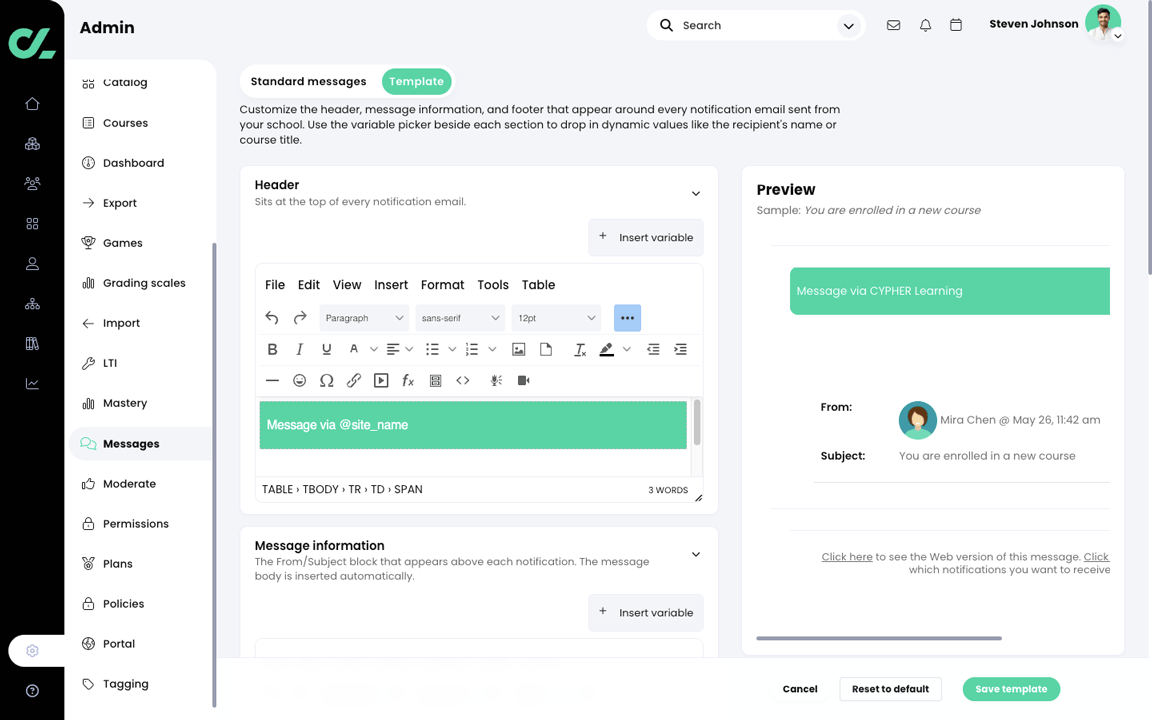Click the Steven Johnson profile avatar
Screen dimensions: 1152x720
pyautogui.click(x=1103, y=22)
